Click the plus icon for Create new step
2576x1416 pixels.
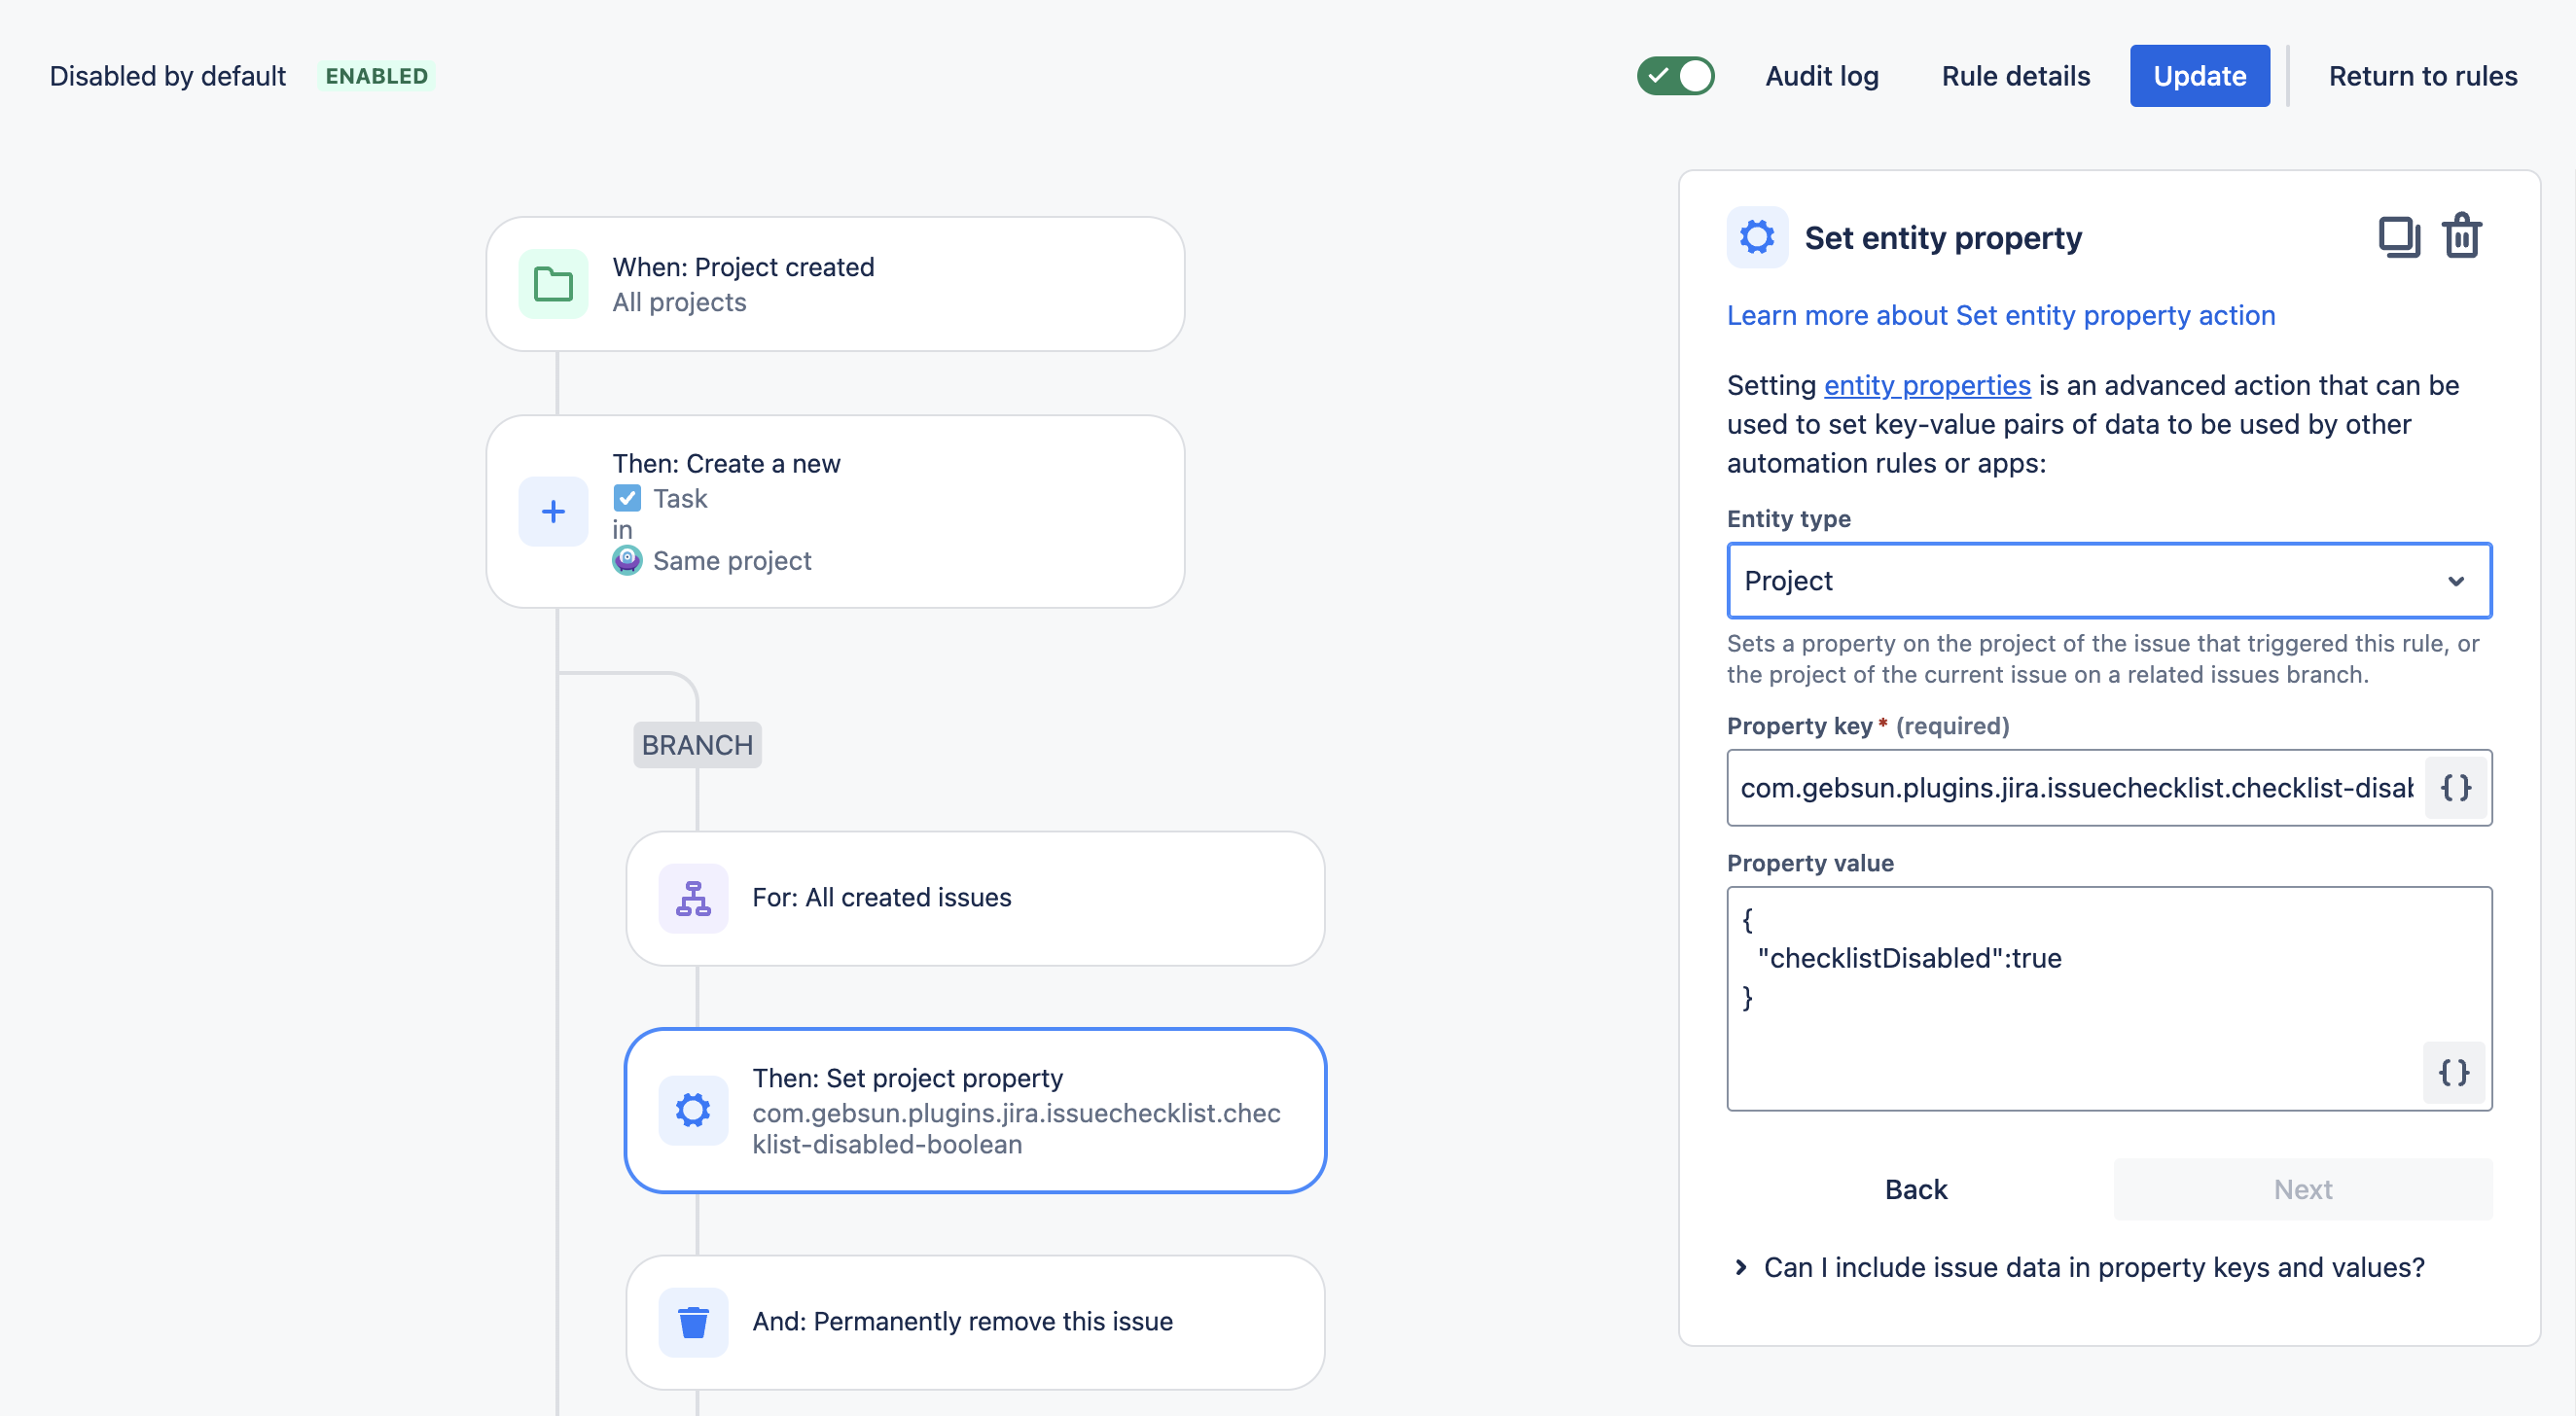[x=553, y=512]
